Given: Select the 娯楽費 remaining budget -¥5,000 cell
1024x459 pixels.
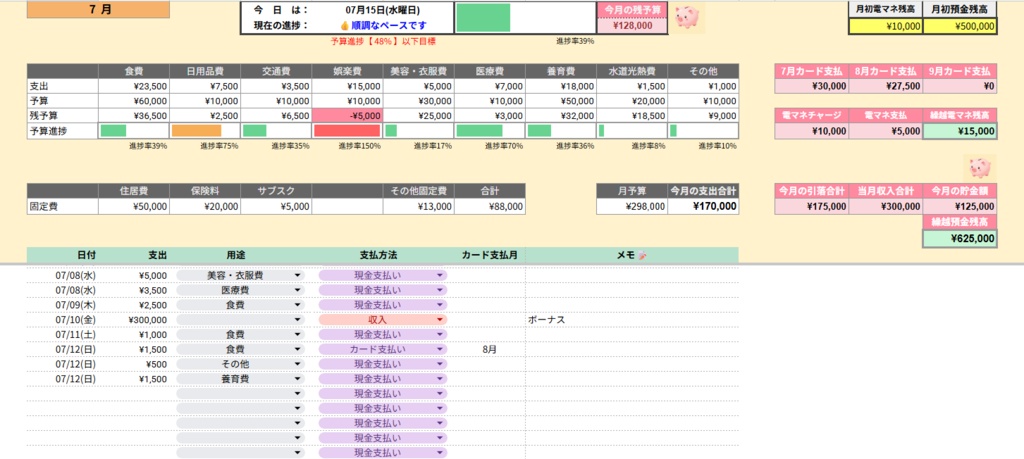Looking at the screenshot, I should click(347, 115).
